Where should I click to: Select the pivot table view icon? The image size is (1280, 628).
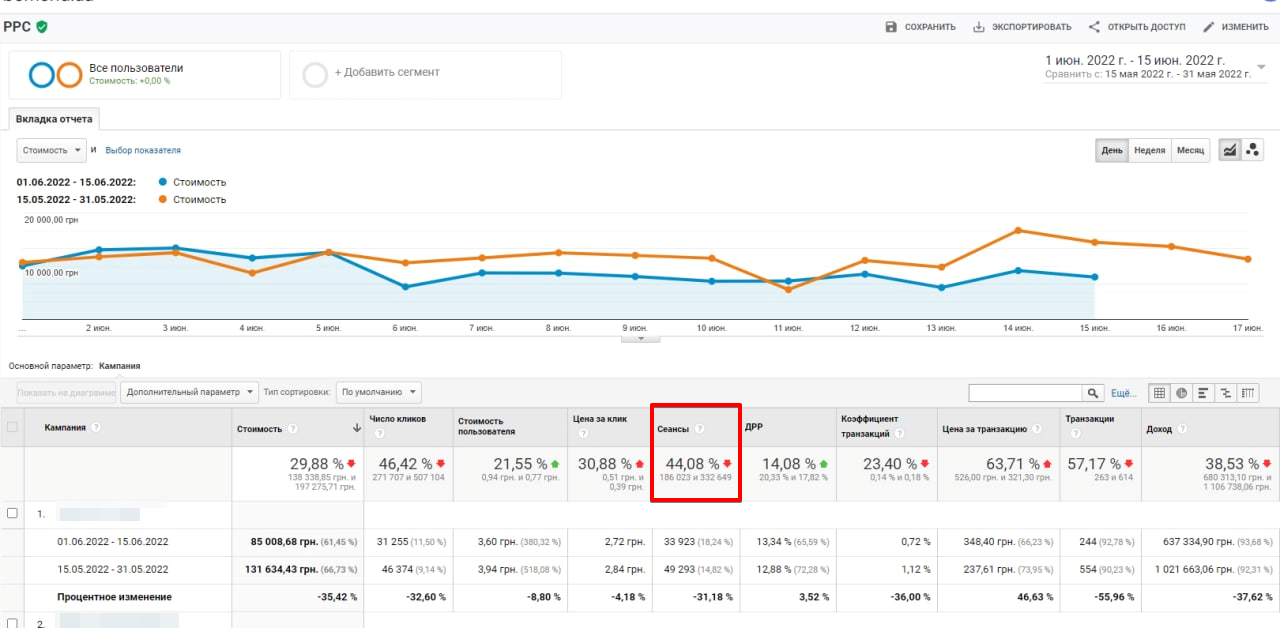[1249, 393]
